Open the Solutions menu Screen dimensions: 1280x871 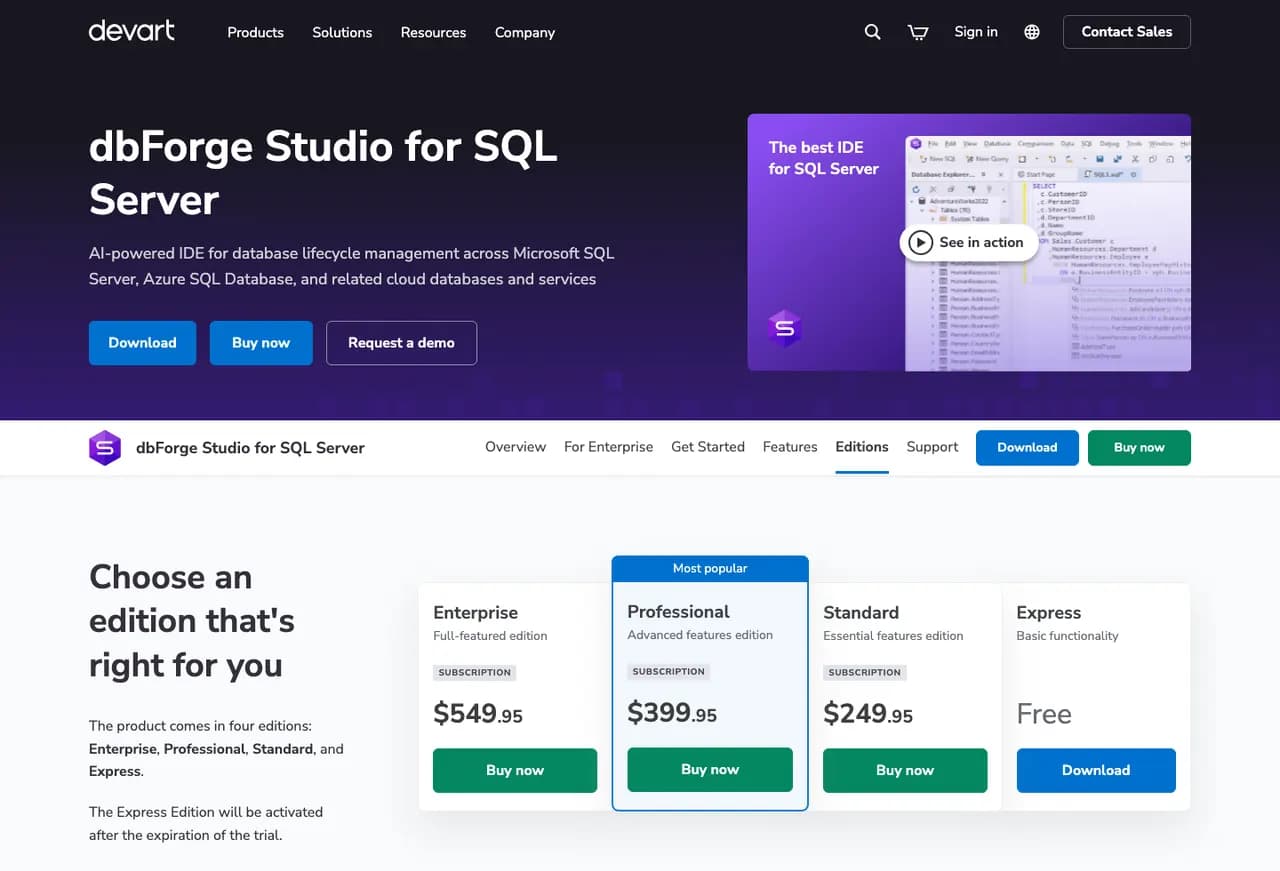click(x=342, y=32)
